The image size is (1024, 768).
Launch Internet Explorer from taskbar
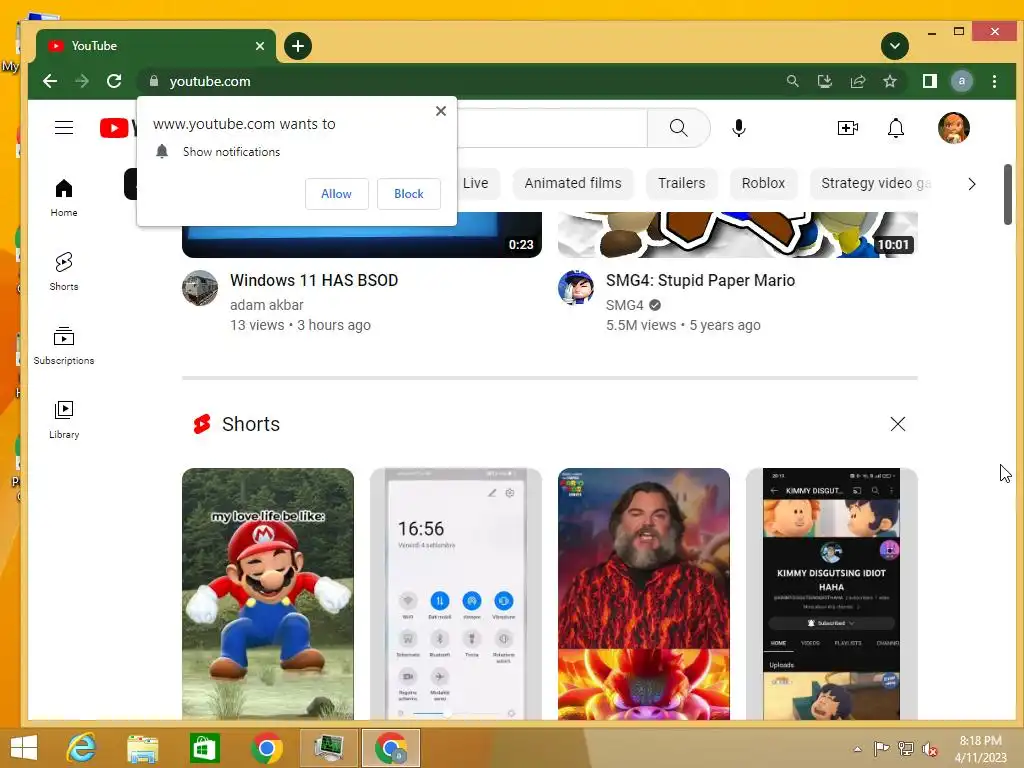(x=82, y=748)
